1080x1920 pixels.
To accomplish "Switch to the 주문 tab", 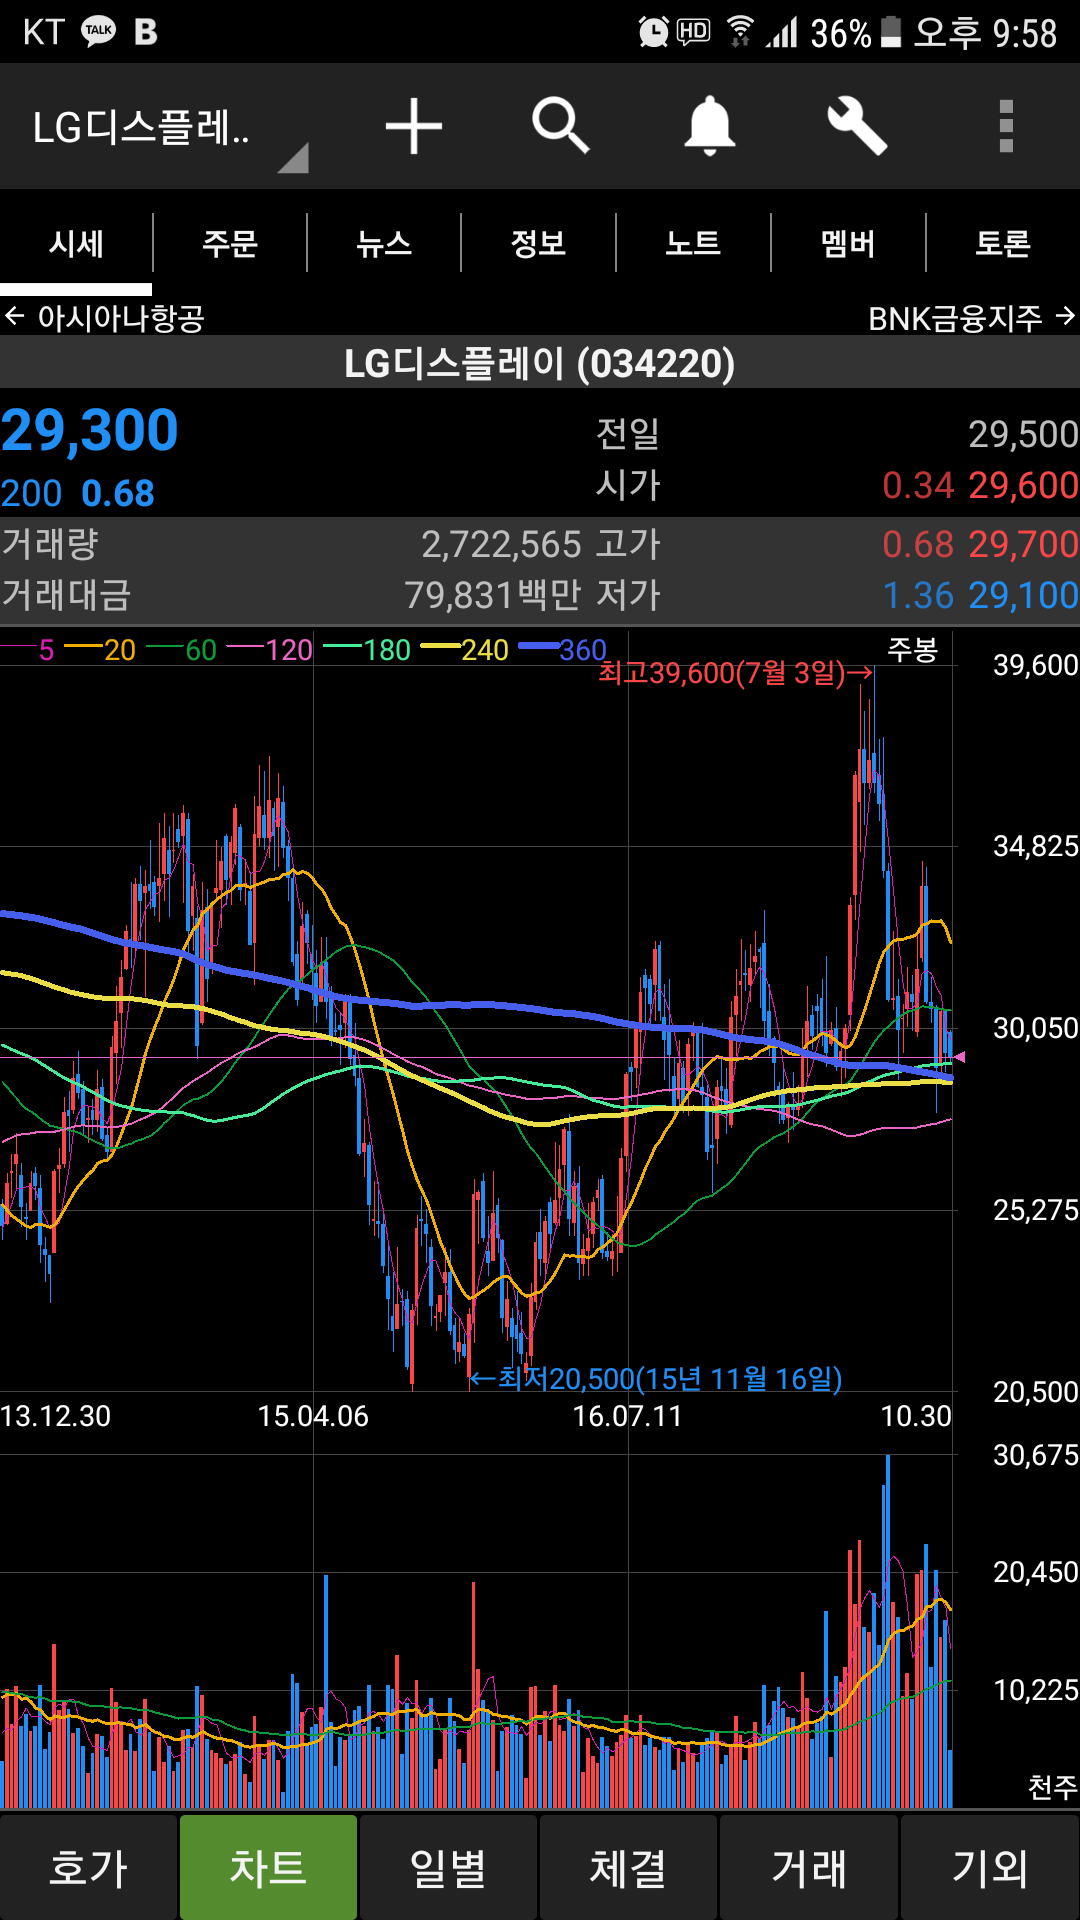I will click(230, 243).
